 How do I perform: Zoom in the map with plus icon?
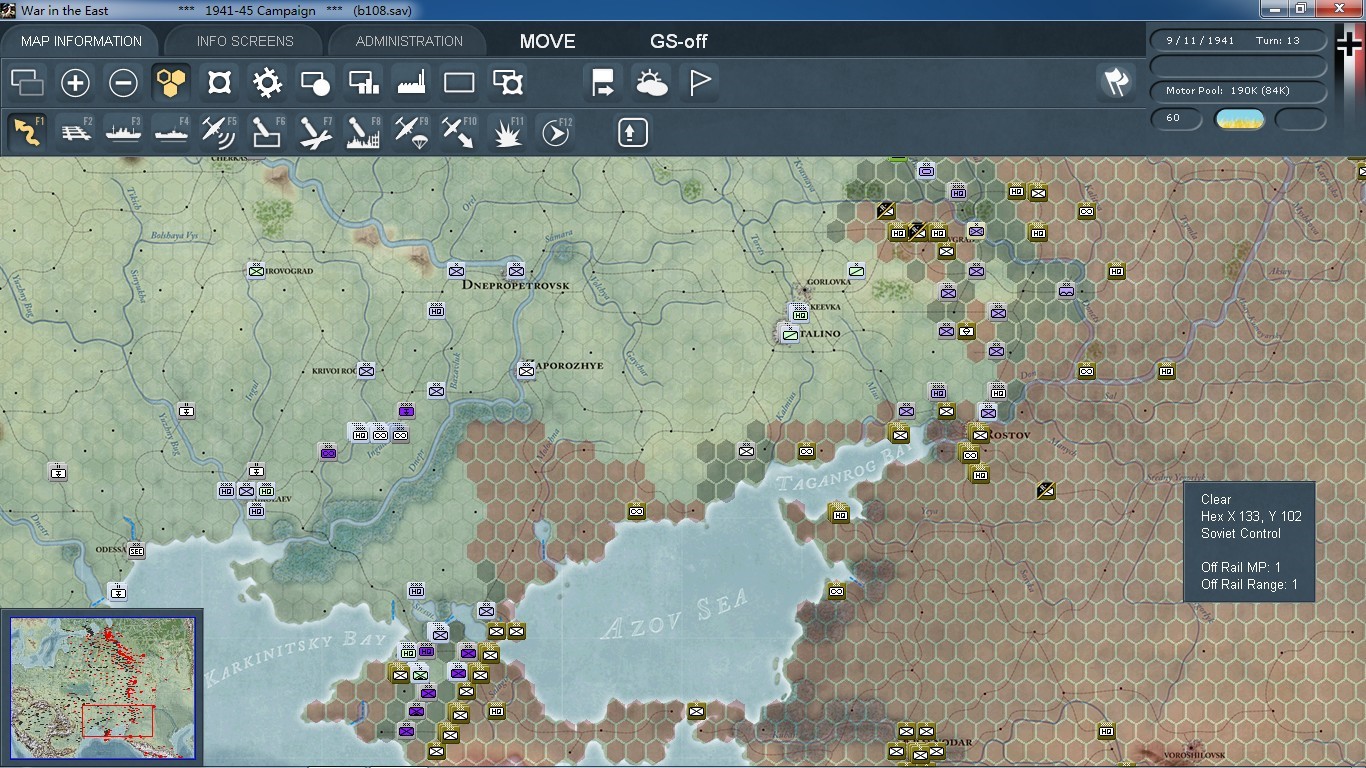[75, 82]
